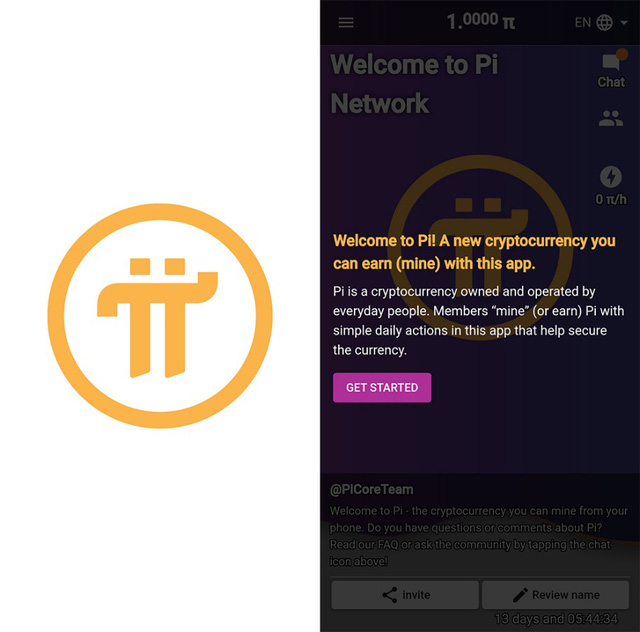Viewport: 640px width, 632px height.
Task: Click the GET STARTED button
Action: coord(382,387)
